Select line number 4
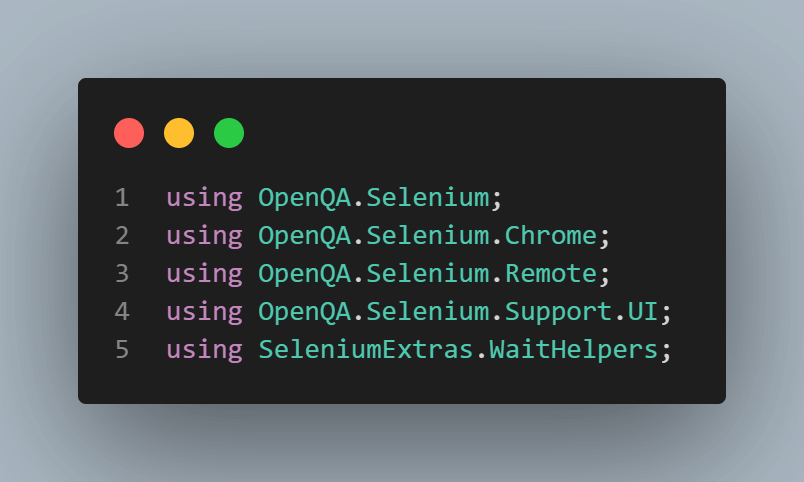 (x=122, y=312)
